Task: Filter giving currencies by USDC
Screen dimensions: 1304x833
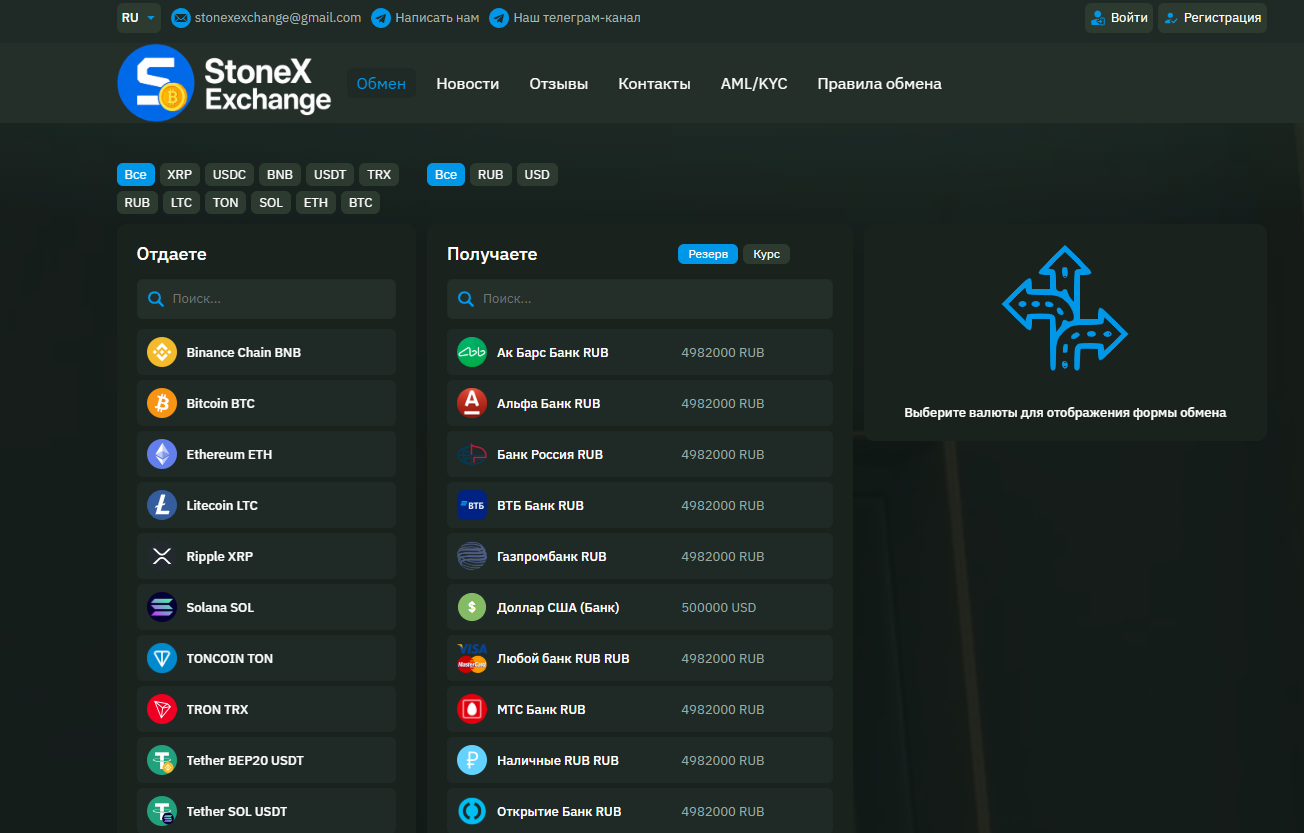Action: coord(230,175)
